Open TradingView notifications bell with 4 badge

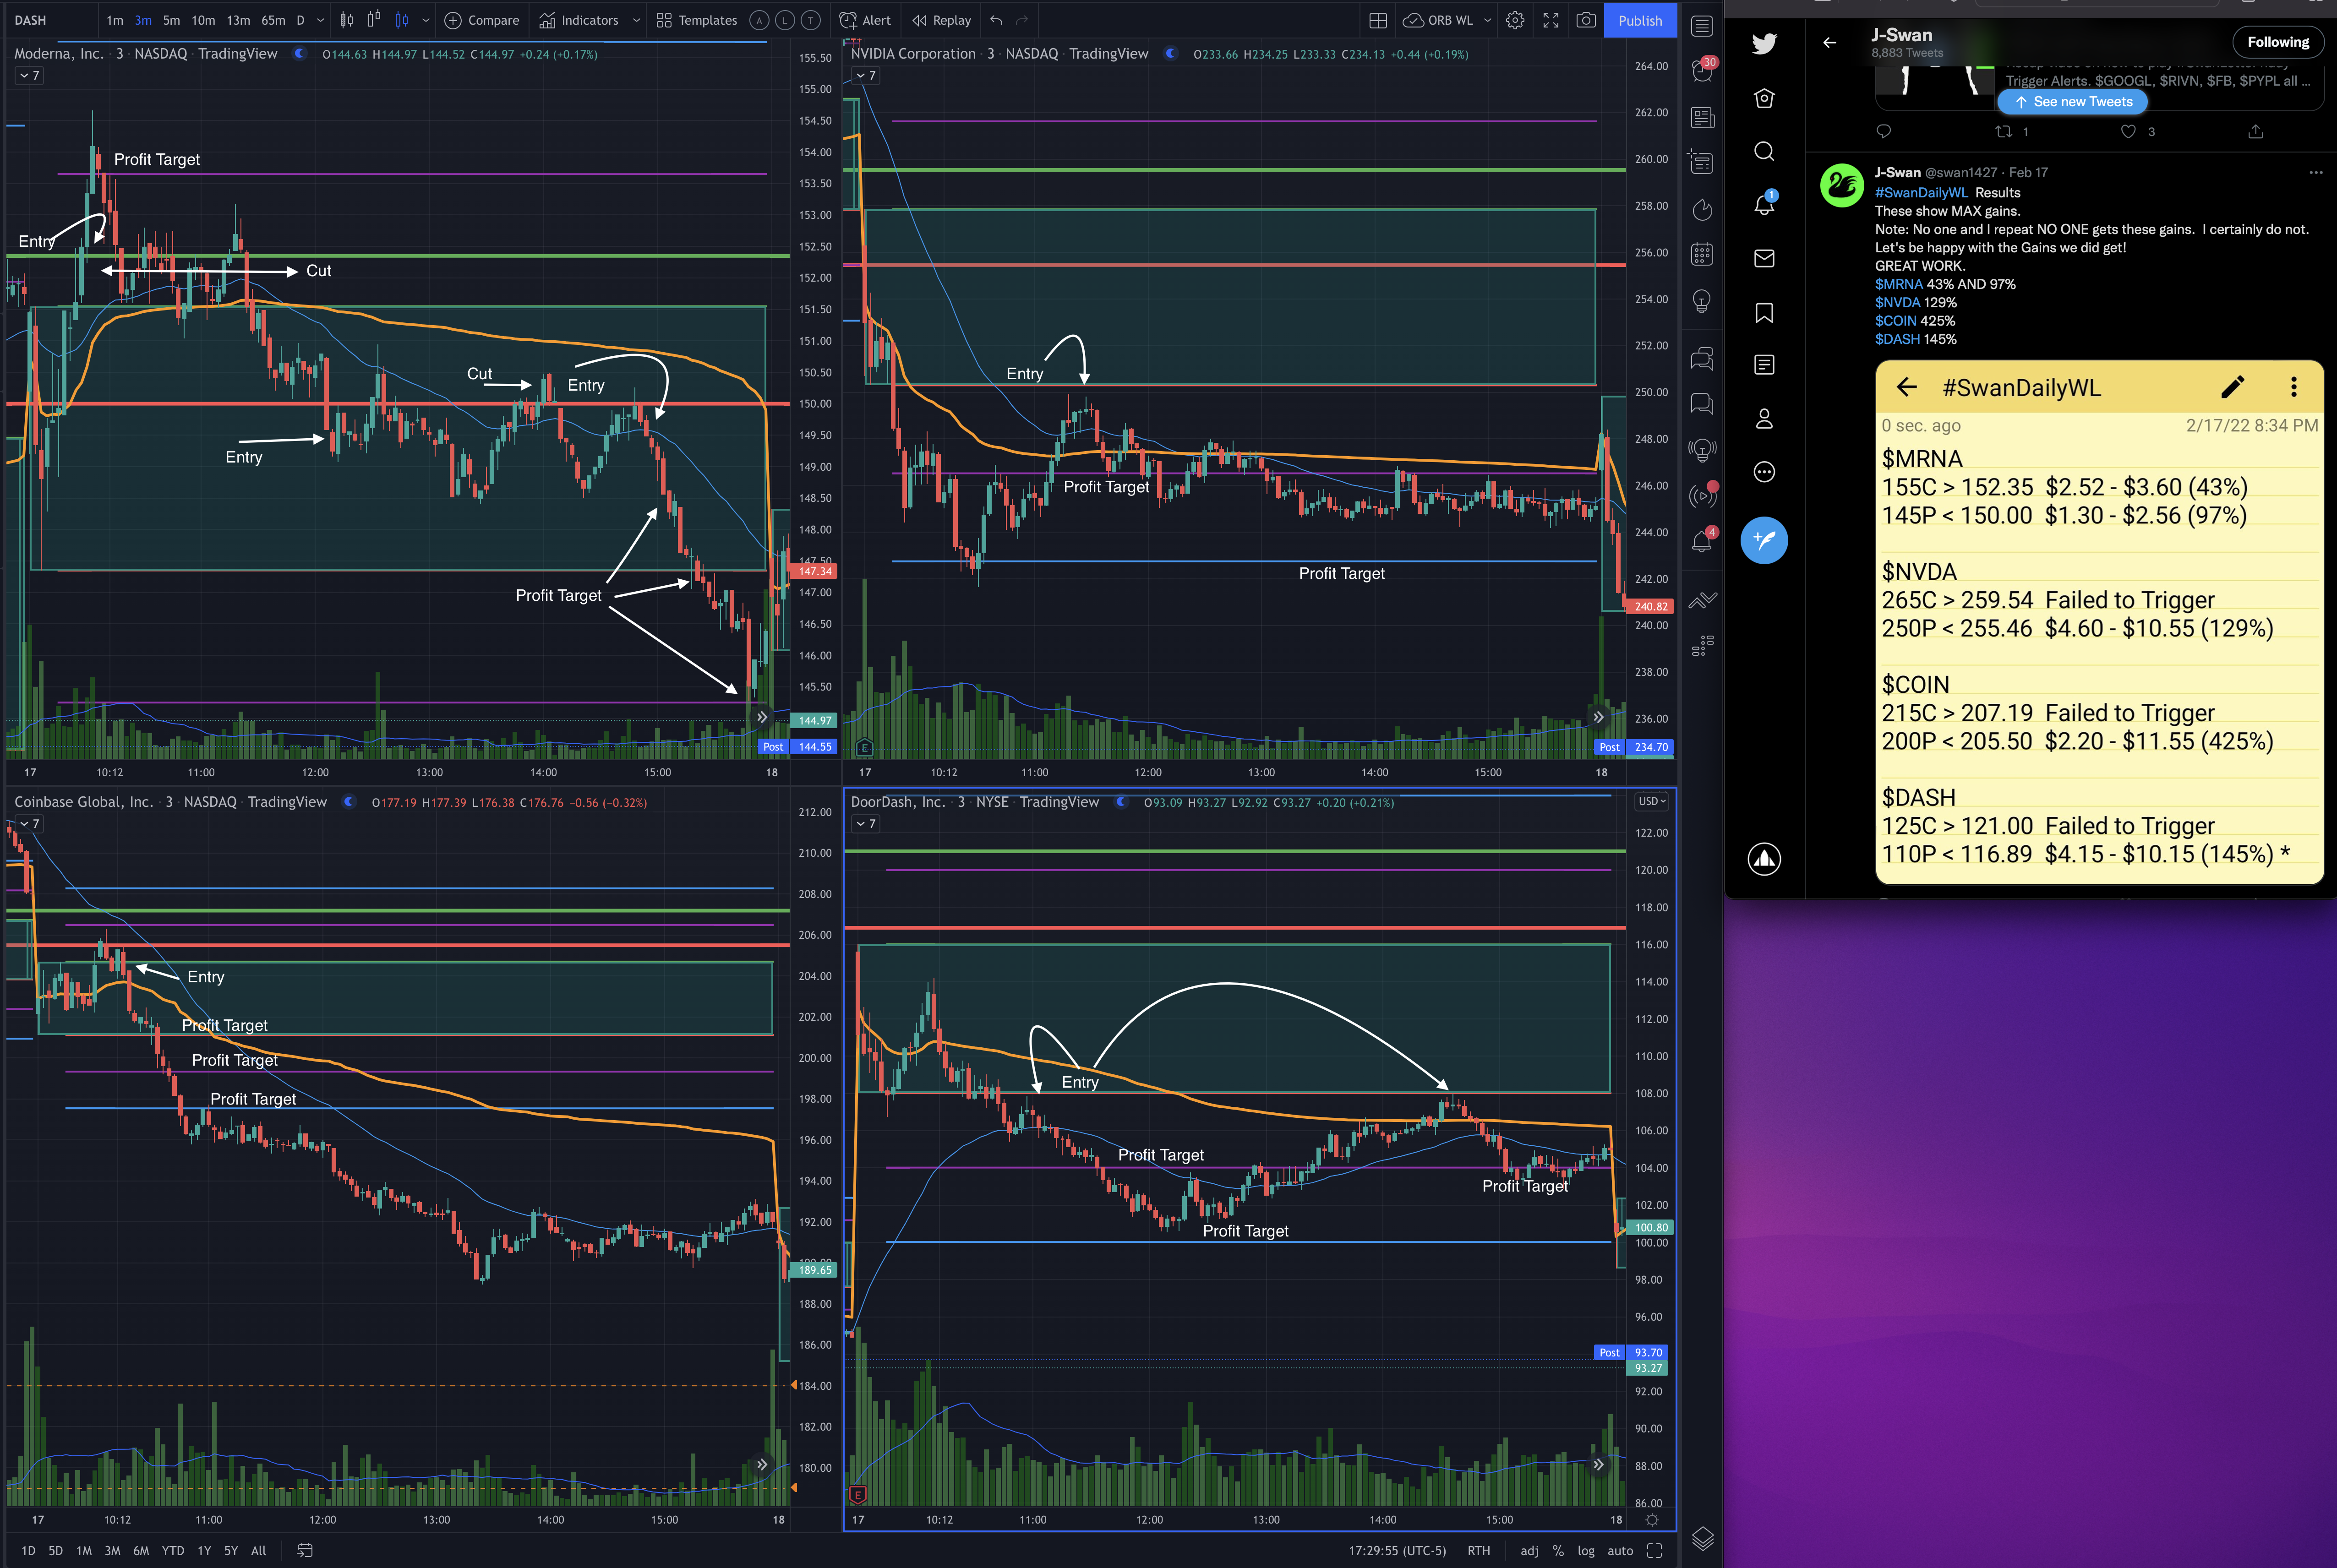[1702, 540]
